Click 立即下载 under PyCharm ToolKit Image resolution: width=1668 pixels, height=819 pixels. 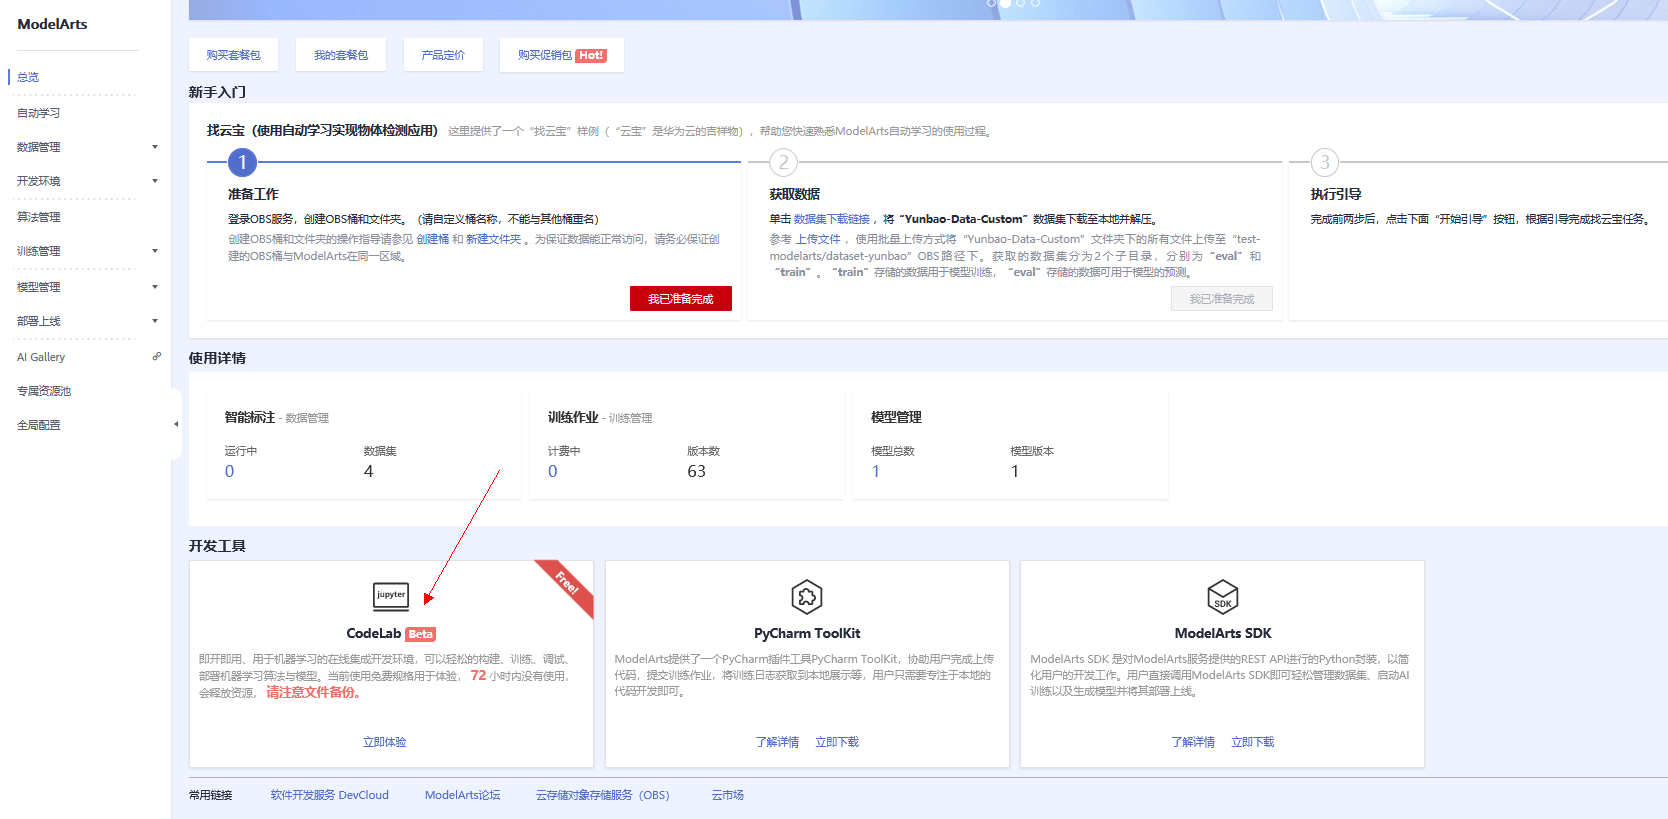[837, 742]
